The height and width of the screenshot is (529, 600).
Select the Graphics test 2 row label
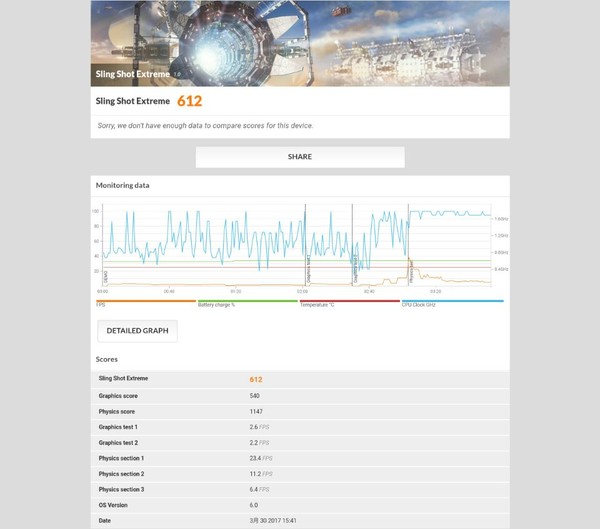(x=118, y=442)
